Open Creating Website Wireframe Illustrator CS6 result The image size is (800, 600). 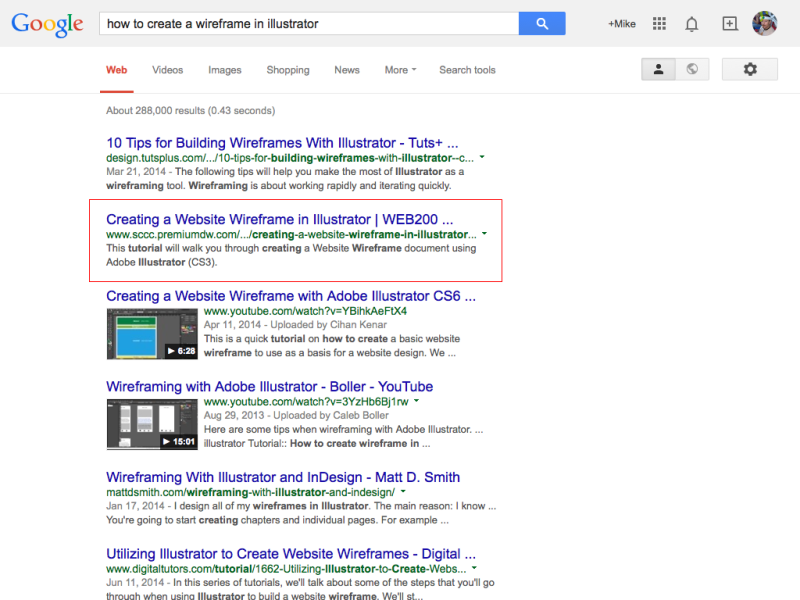pyautogui.click(x=291, y=296)
